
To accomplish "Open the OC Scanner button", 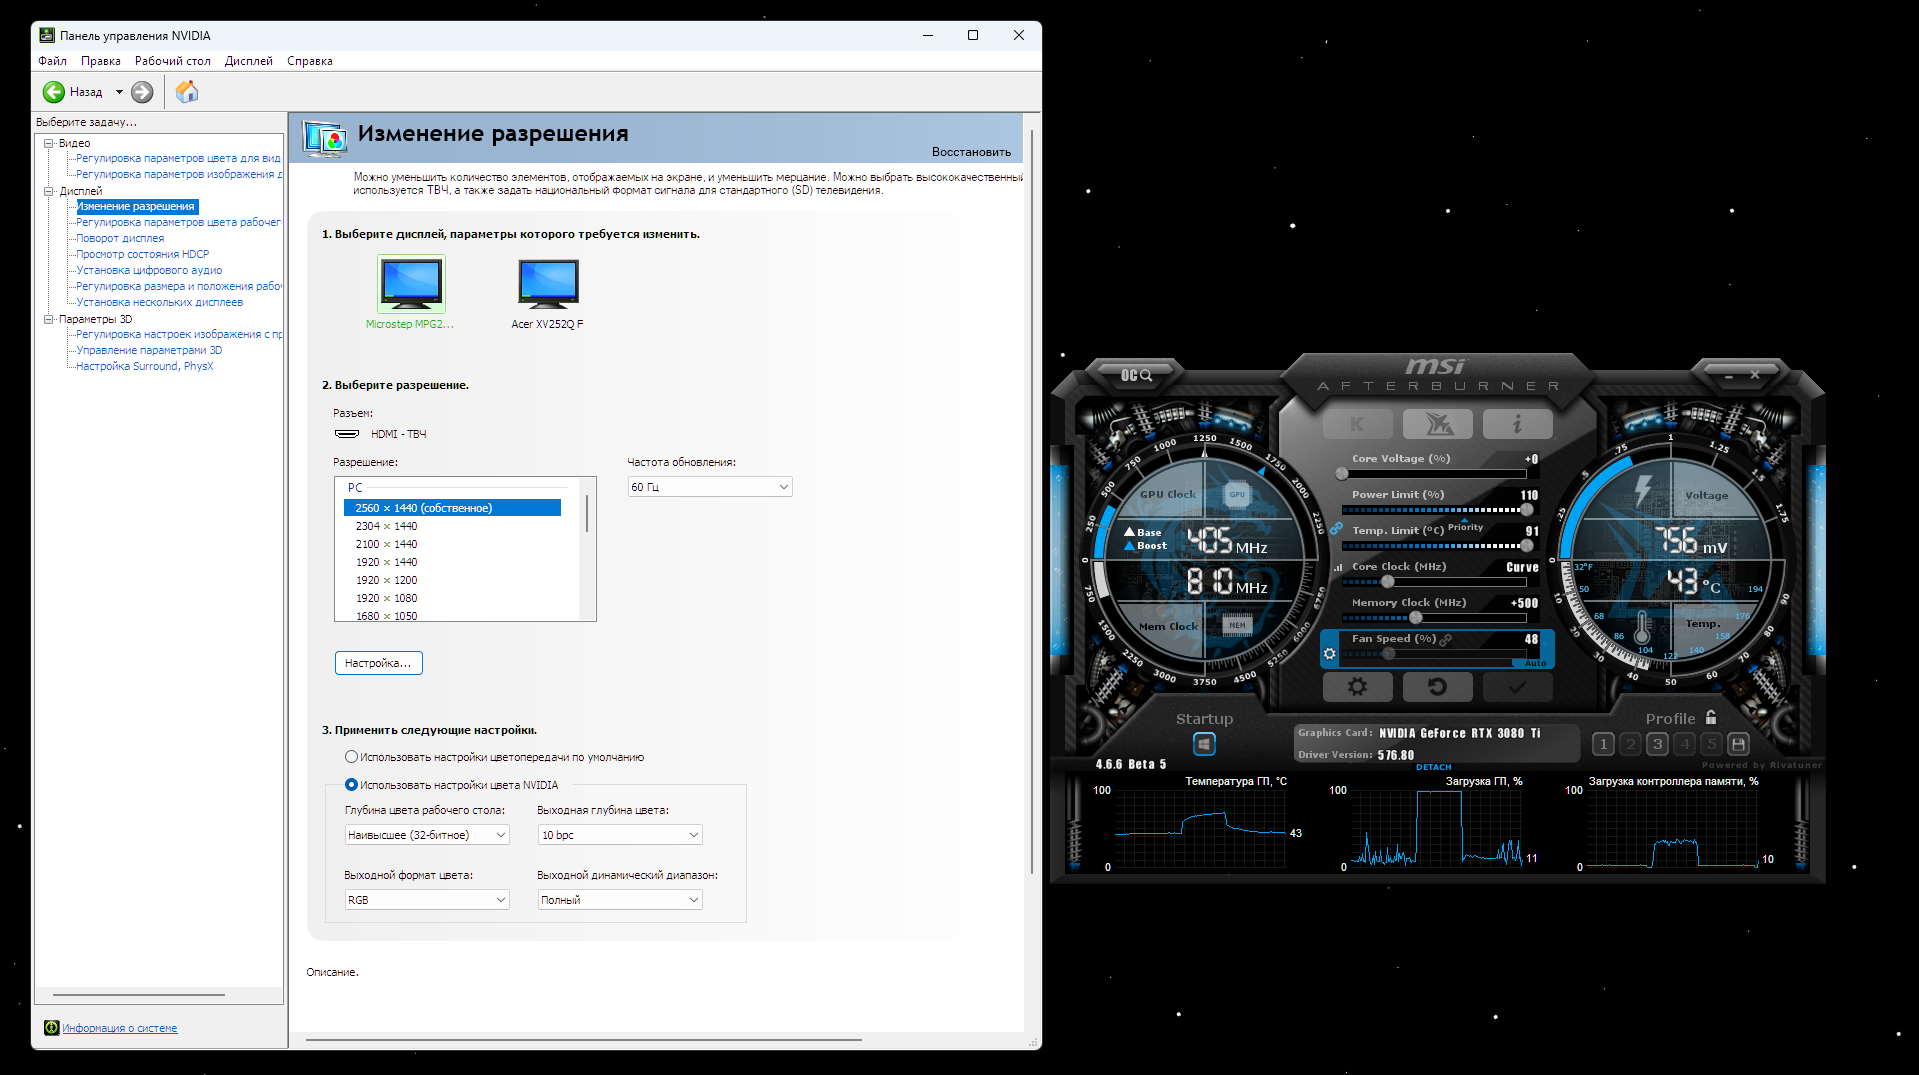I will pos(1137,375).
